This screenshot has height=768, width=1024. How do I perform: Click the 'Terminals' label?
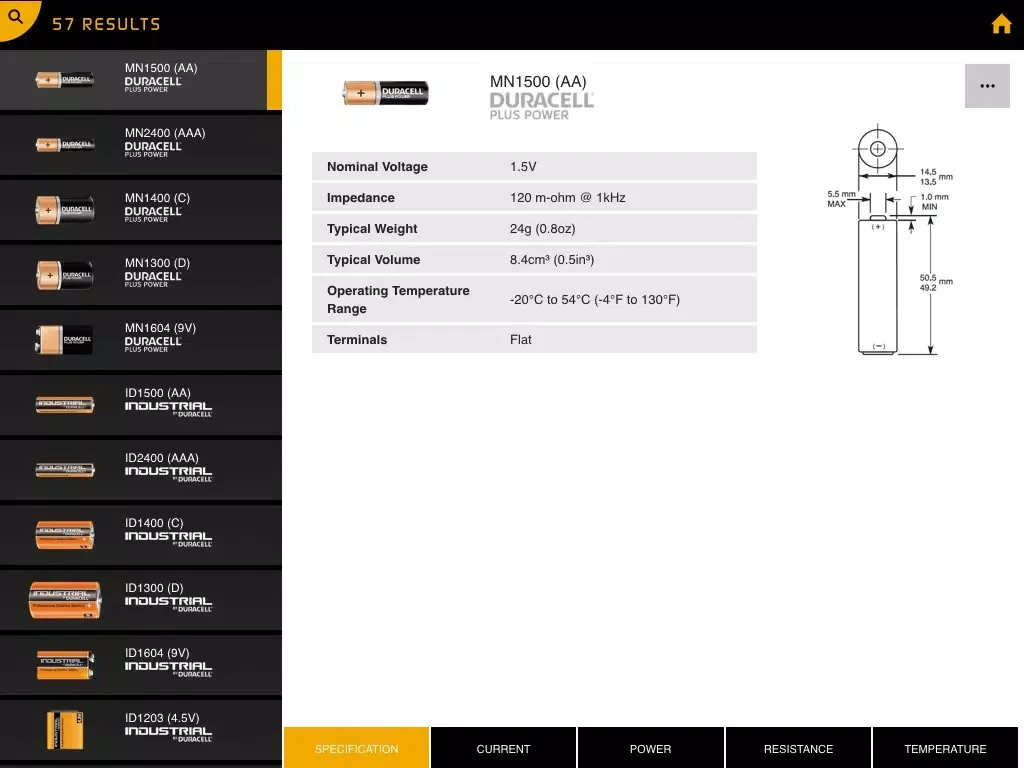click(x=357, y=340)
